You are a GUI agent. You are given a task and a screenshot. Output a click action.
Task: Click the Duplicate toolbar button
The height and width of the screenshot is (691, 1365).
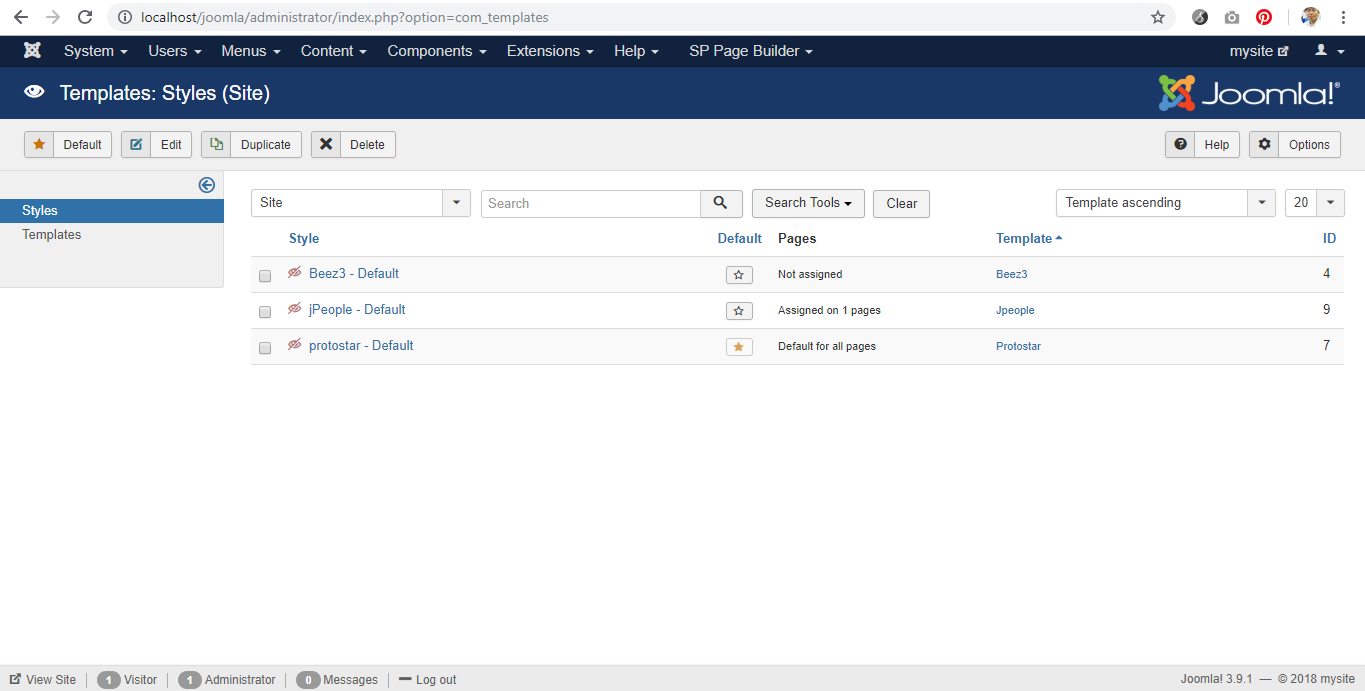point(251,145)
